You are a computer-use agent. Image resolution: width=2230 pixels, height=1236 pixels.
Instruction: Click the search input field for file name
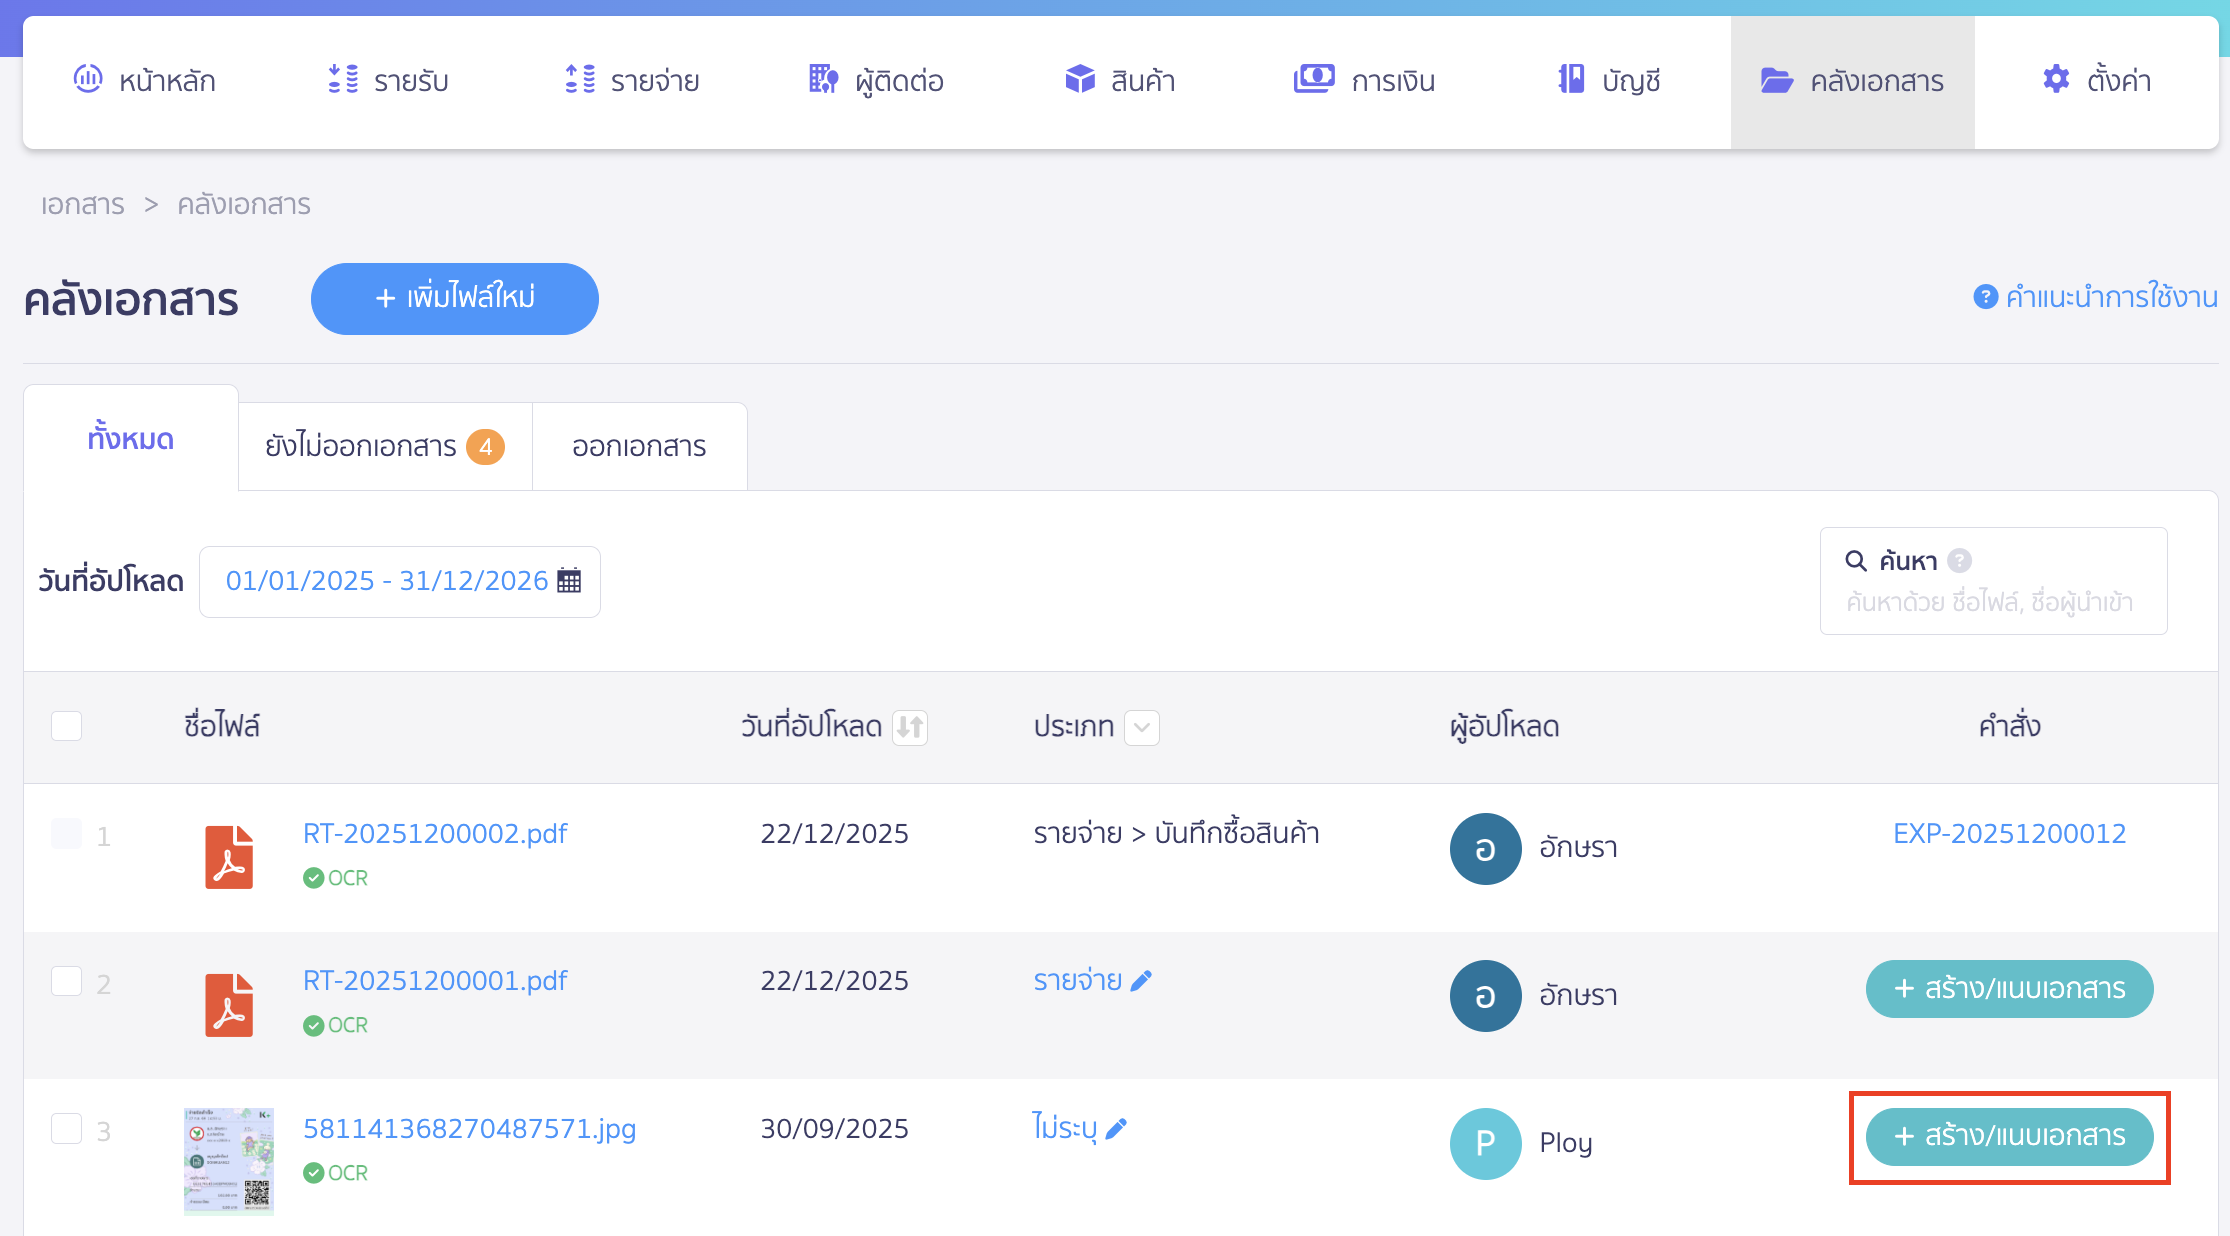pyautogui.click(x=1990, y=602)
